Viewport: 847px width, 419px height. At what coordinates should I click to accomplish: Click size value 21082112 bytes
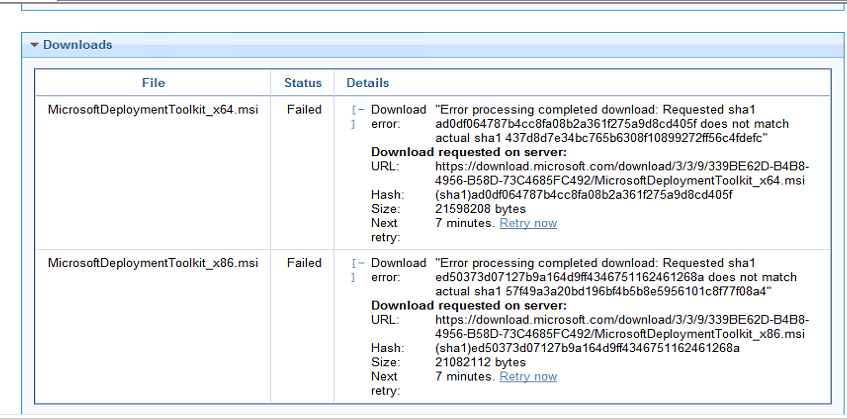pos(480,362)
